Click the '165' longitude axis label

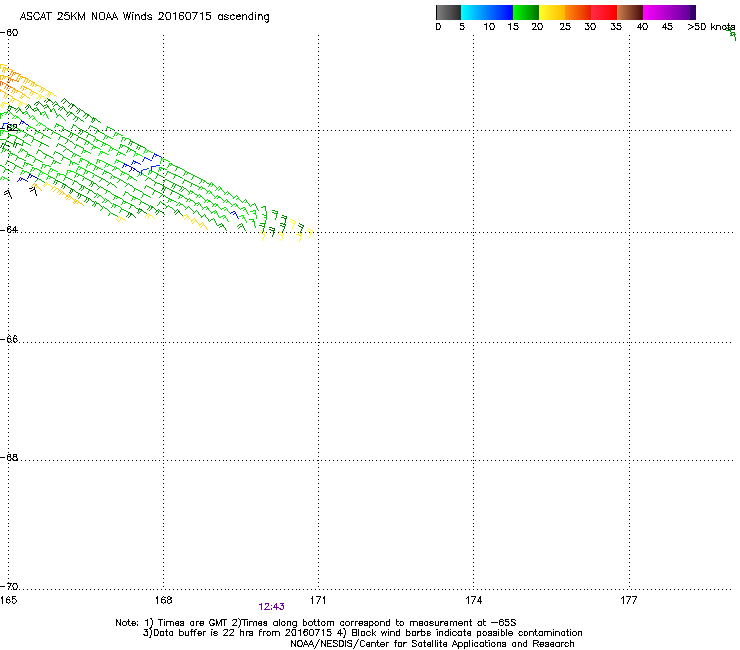(x=8, y=600)
